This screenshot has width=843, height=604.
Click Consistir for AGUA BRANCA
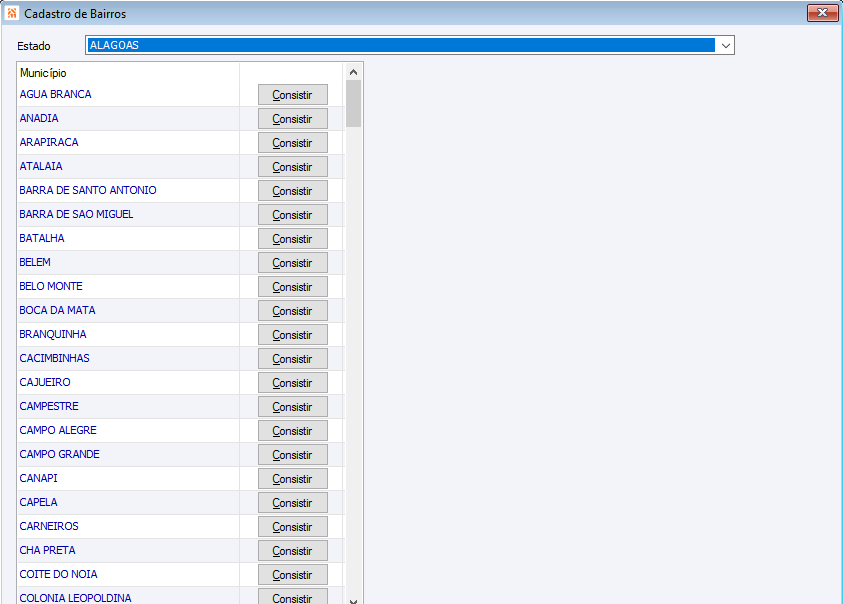pyautogui.click(x=292, y=95)
